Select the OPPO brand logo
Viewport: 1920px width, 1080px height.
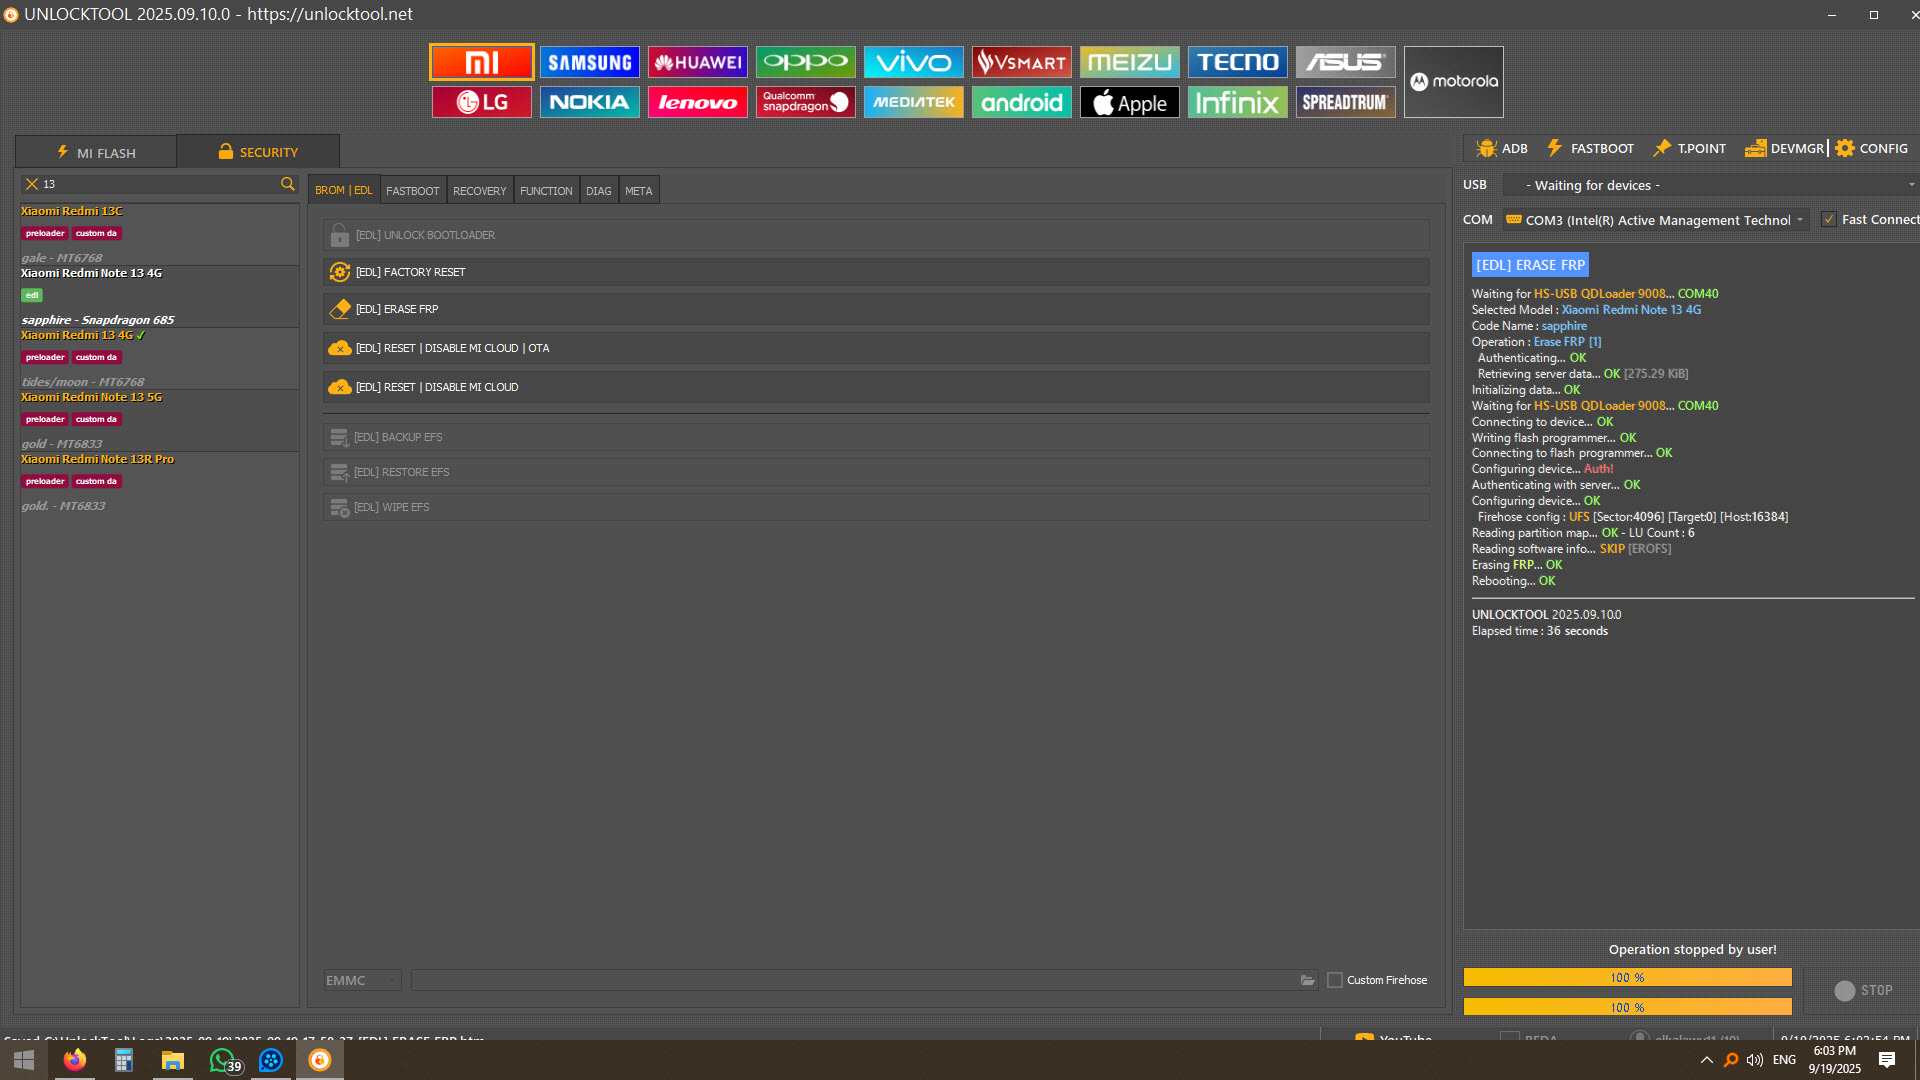[806, 62]
